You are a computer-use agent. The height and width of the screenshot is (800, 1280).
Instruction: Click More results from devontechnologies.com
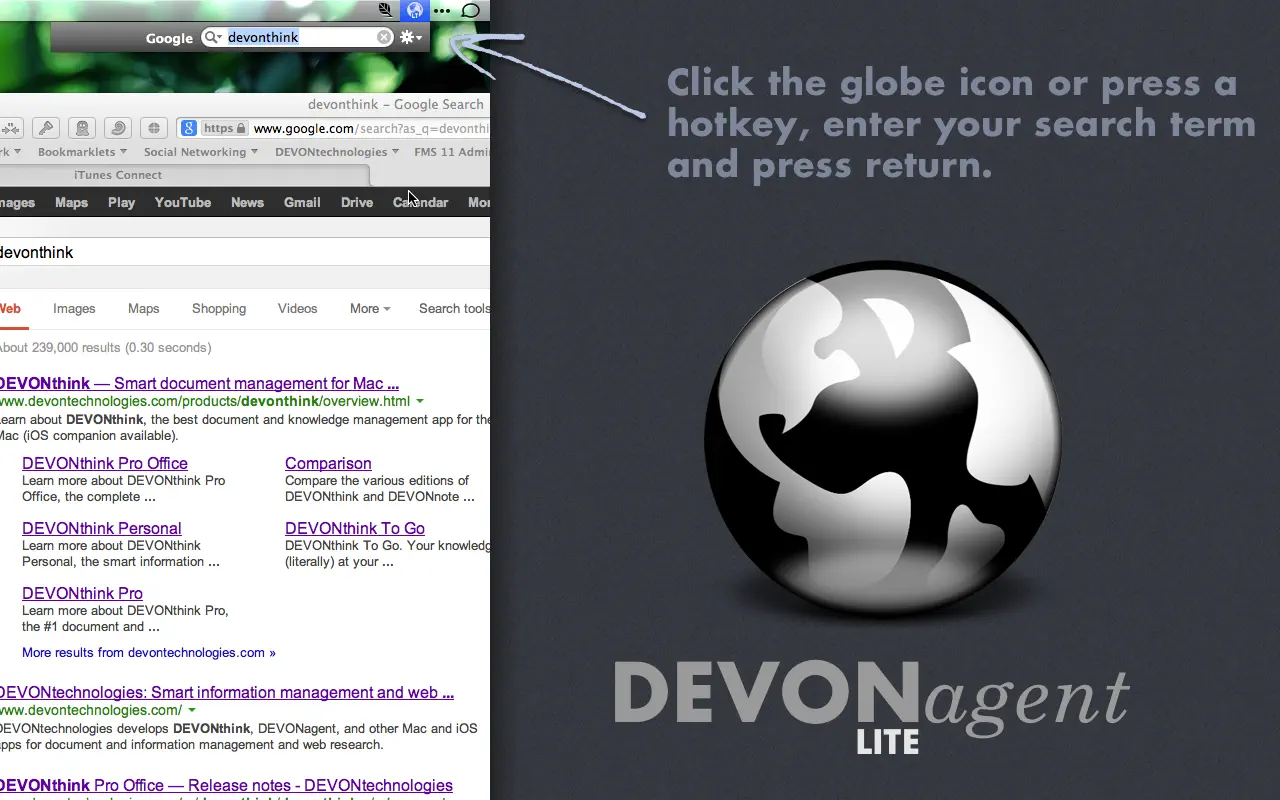148,652
